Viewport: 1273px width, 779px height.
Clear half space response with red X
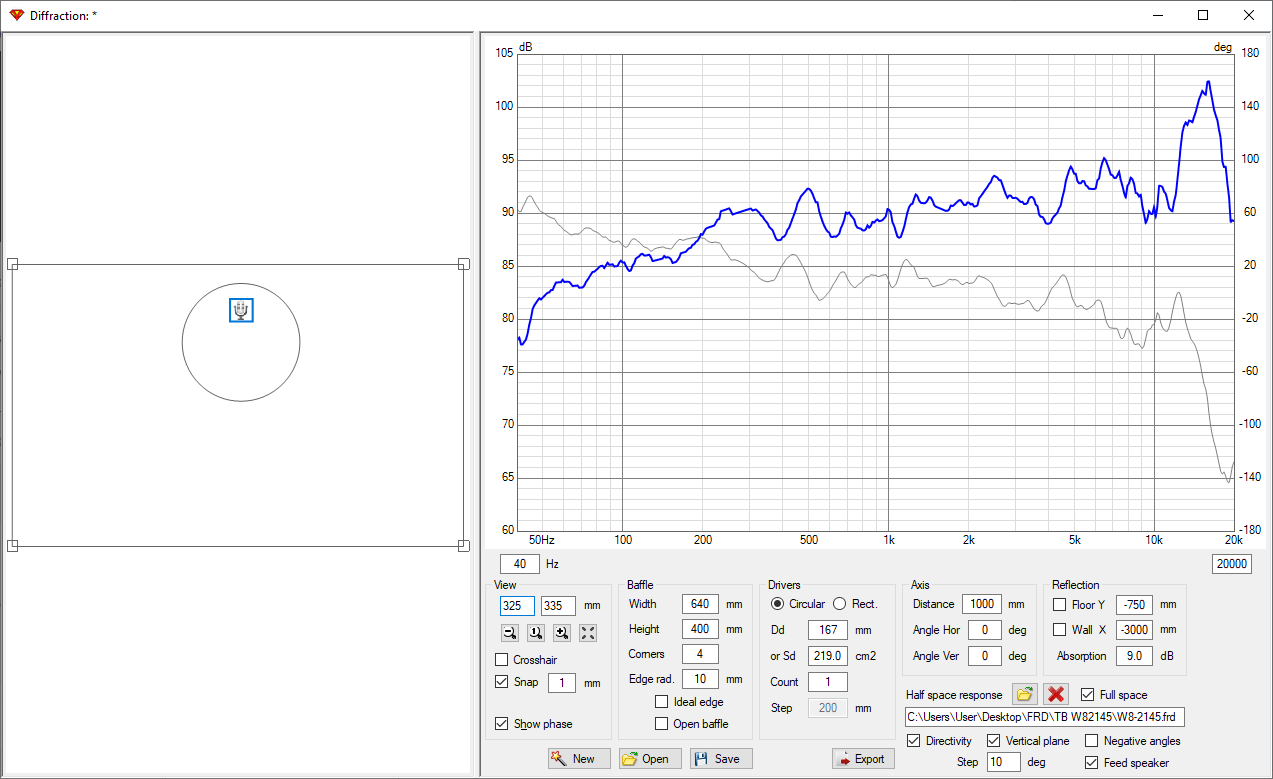(x=1056, y=694)
